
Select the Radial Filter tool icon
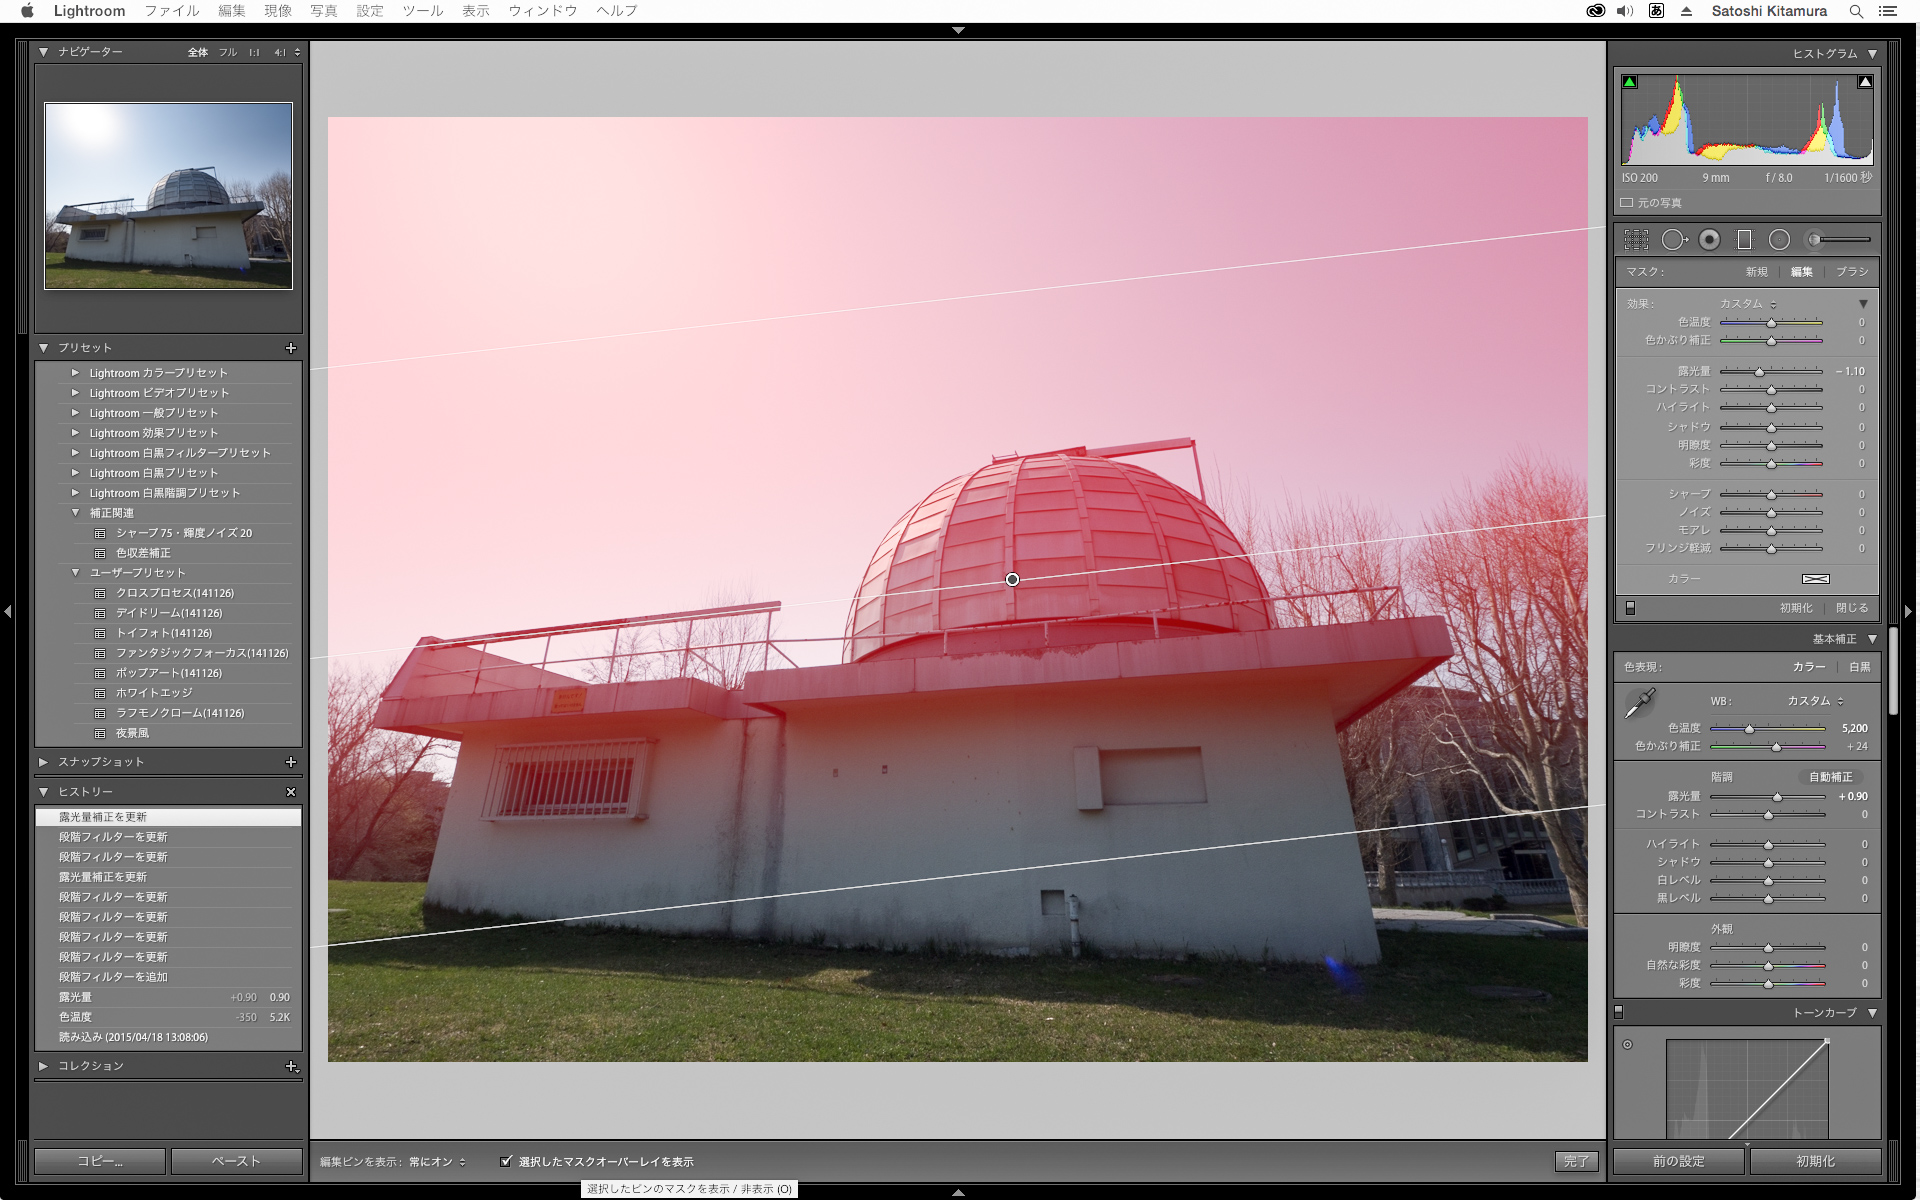click(x=1779, y=240)
